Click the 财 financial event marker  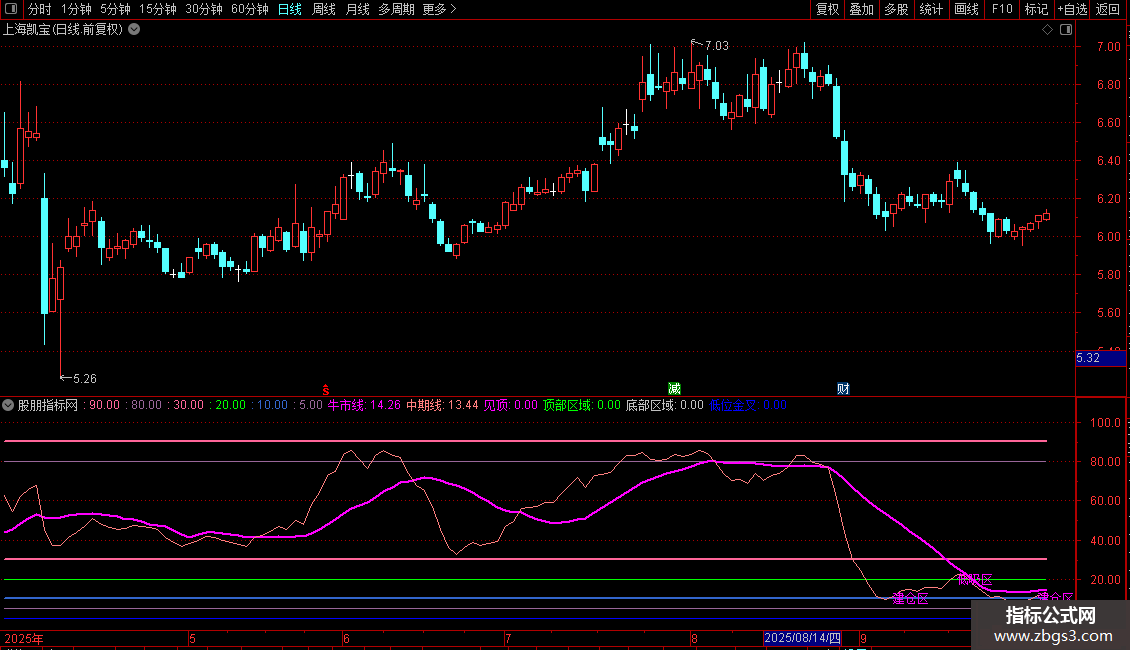[843, 388]
